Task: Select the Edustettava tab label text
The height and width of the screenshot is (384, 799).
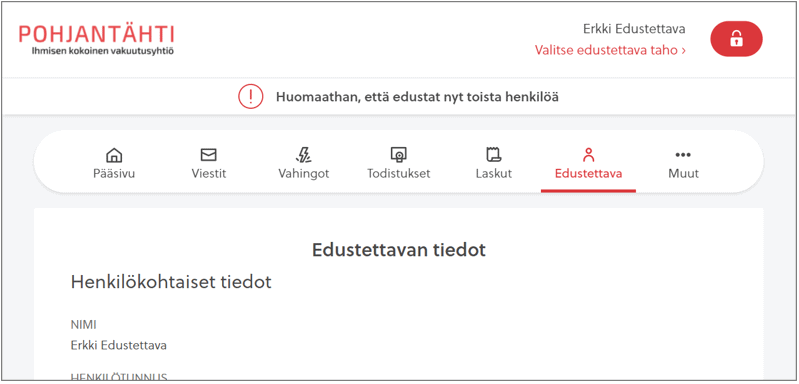Action: point(589,174)
